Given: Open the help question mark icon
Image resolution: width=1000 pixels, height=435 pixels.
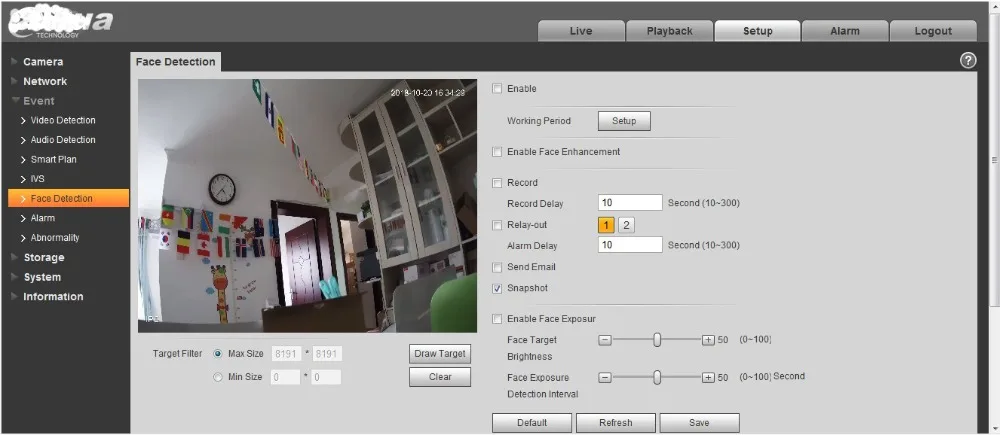Looking at the screenshot, I should pyautogui.click(x=967, y=61).
